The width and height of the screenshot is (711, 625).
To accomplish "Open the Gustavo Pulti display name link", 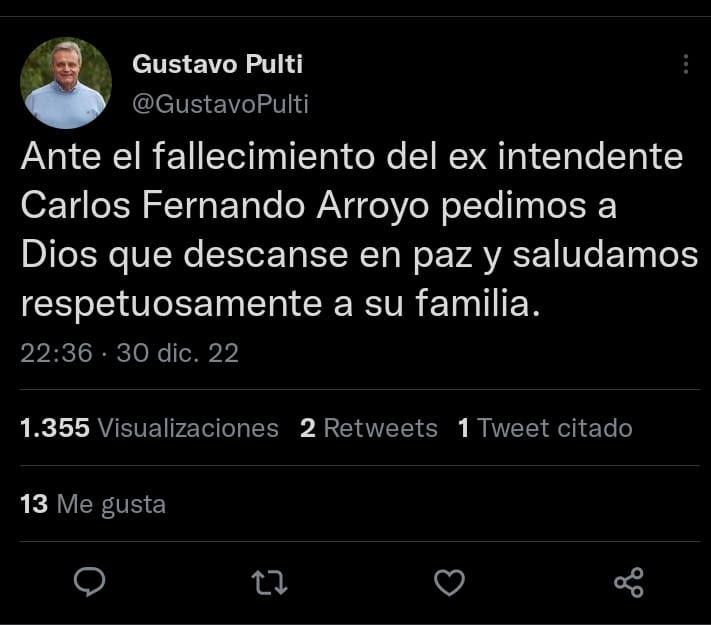I will pos(217,65).
